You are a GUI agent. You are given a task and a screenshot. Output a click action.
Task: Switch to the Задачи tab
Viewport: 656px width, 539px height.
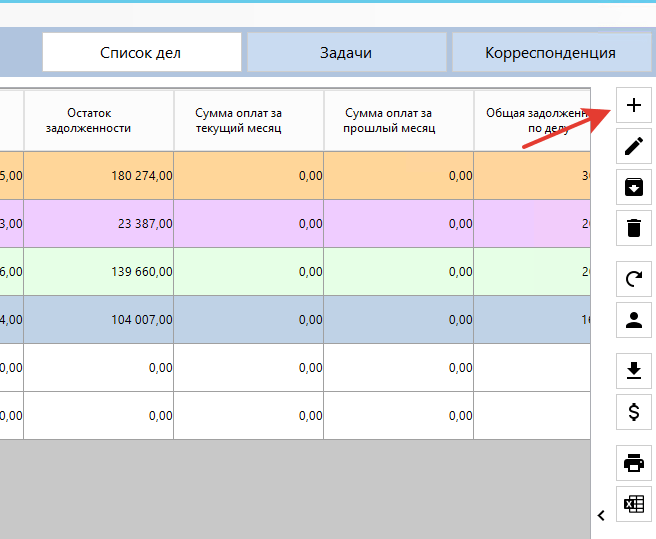pos(346,52)
